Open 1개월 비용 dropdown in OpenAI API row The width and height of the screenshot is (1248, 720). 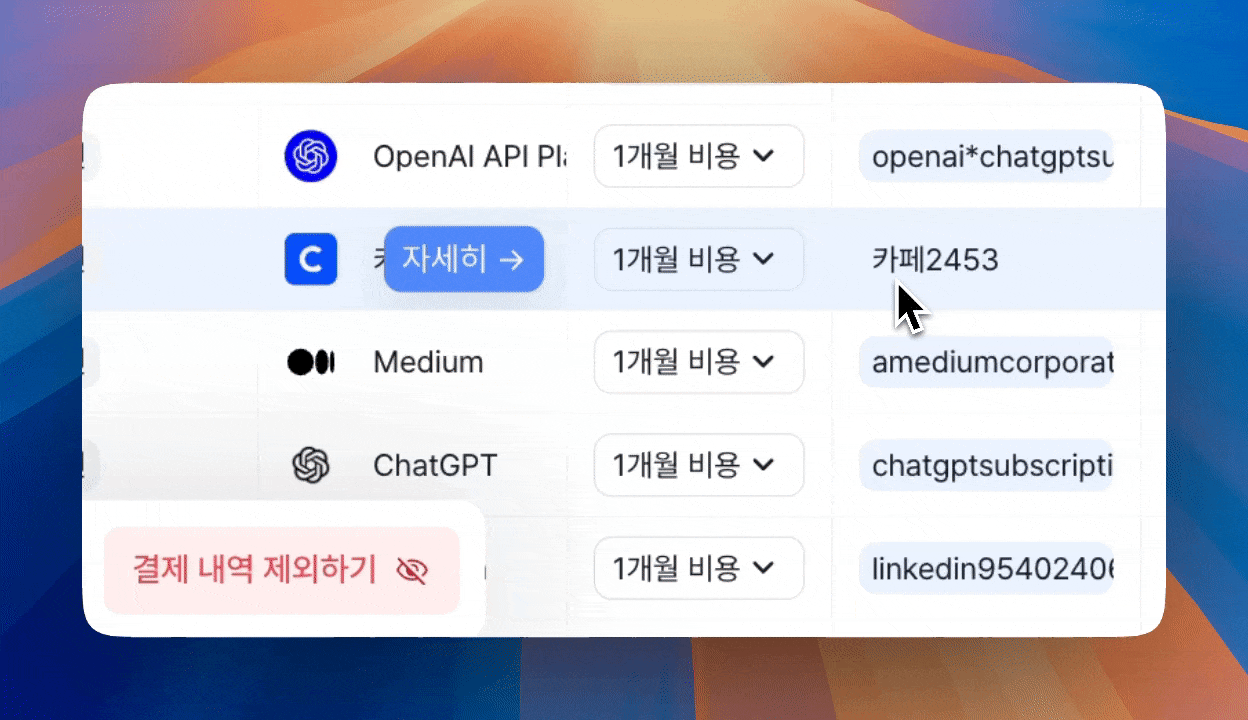(698, 156)
